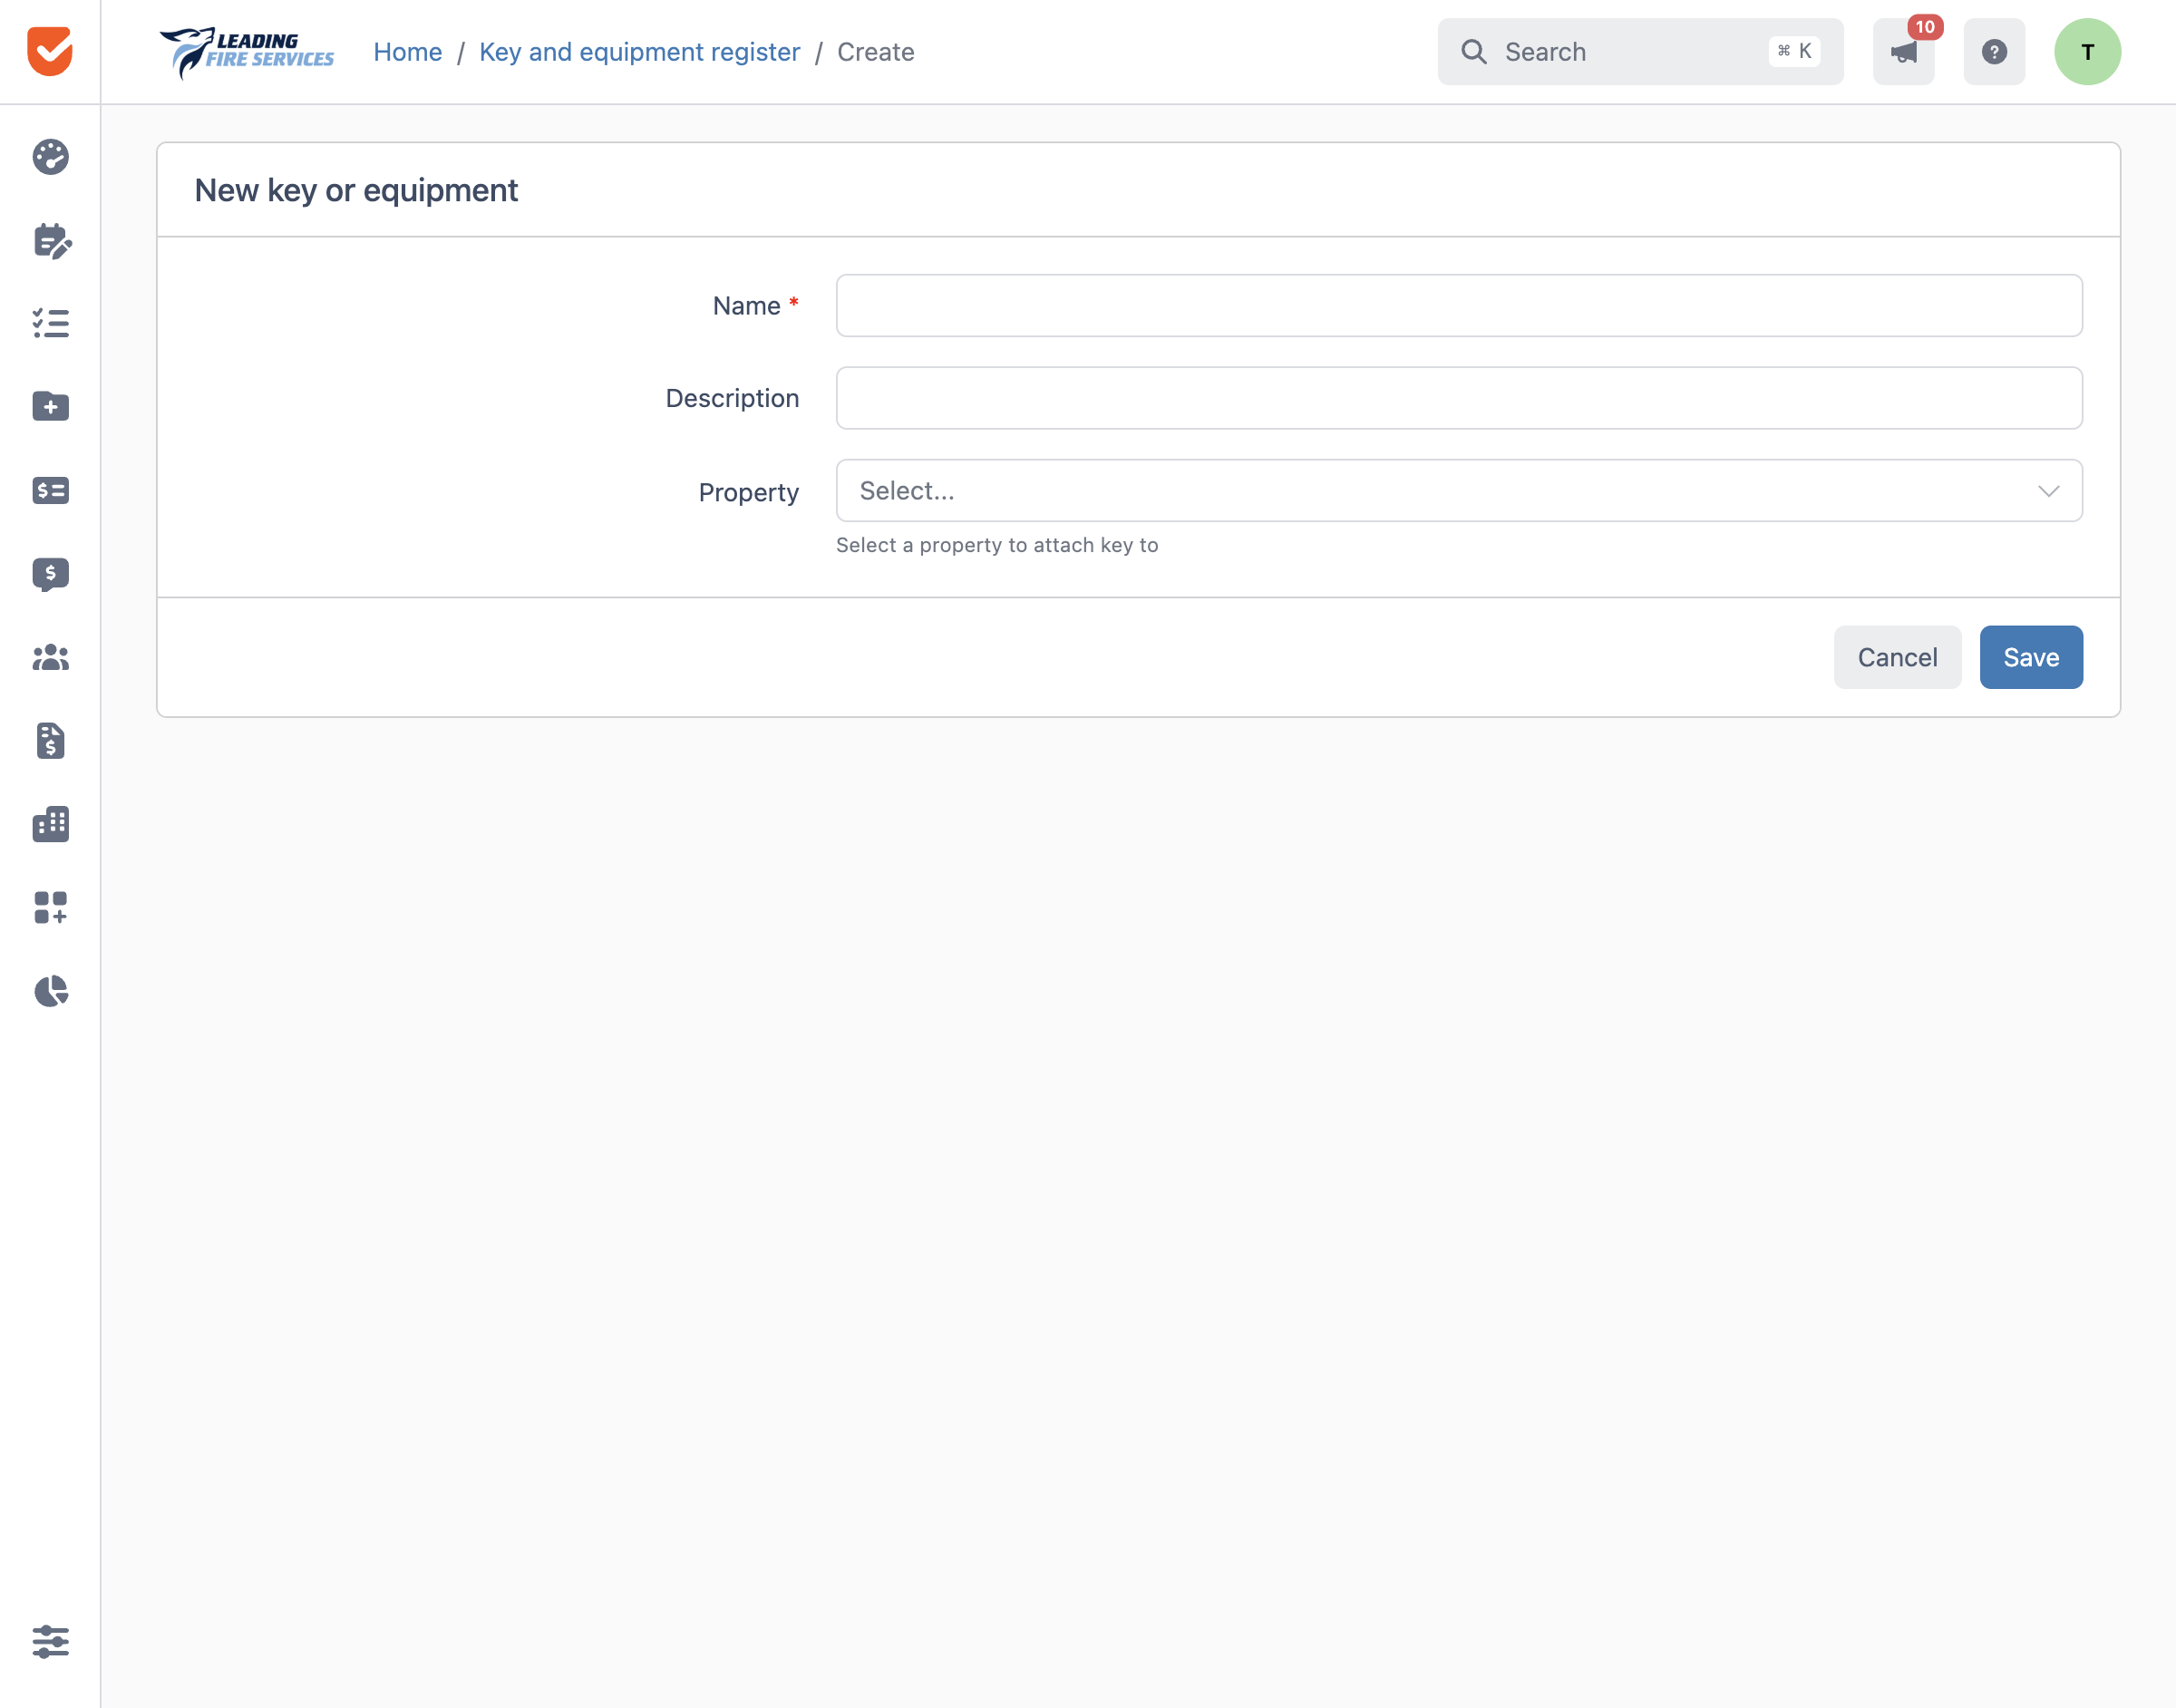Open the user avatar T menu
The width and height of the screenshot is (2176, 1708).
click(2088, 52)
